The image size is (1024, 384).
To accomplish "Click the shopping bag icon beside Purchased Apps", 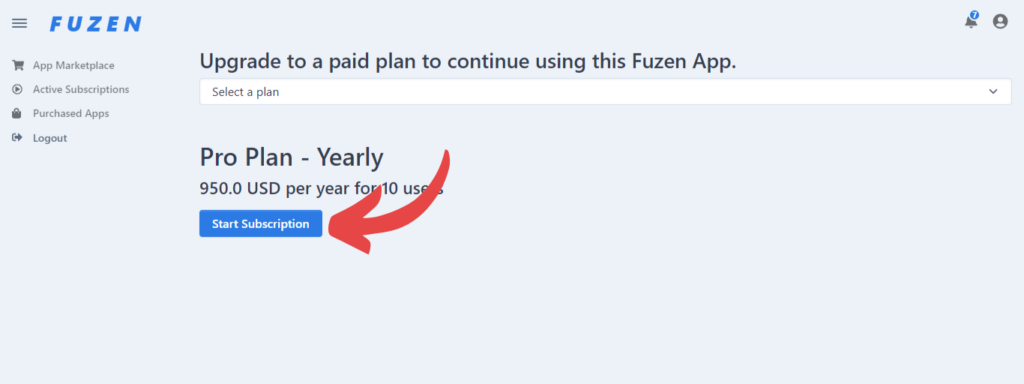I will [17, 114].
